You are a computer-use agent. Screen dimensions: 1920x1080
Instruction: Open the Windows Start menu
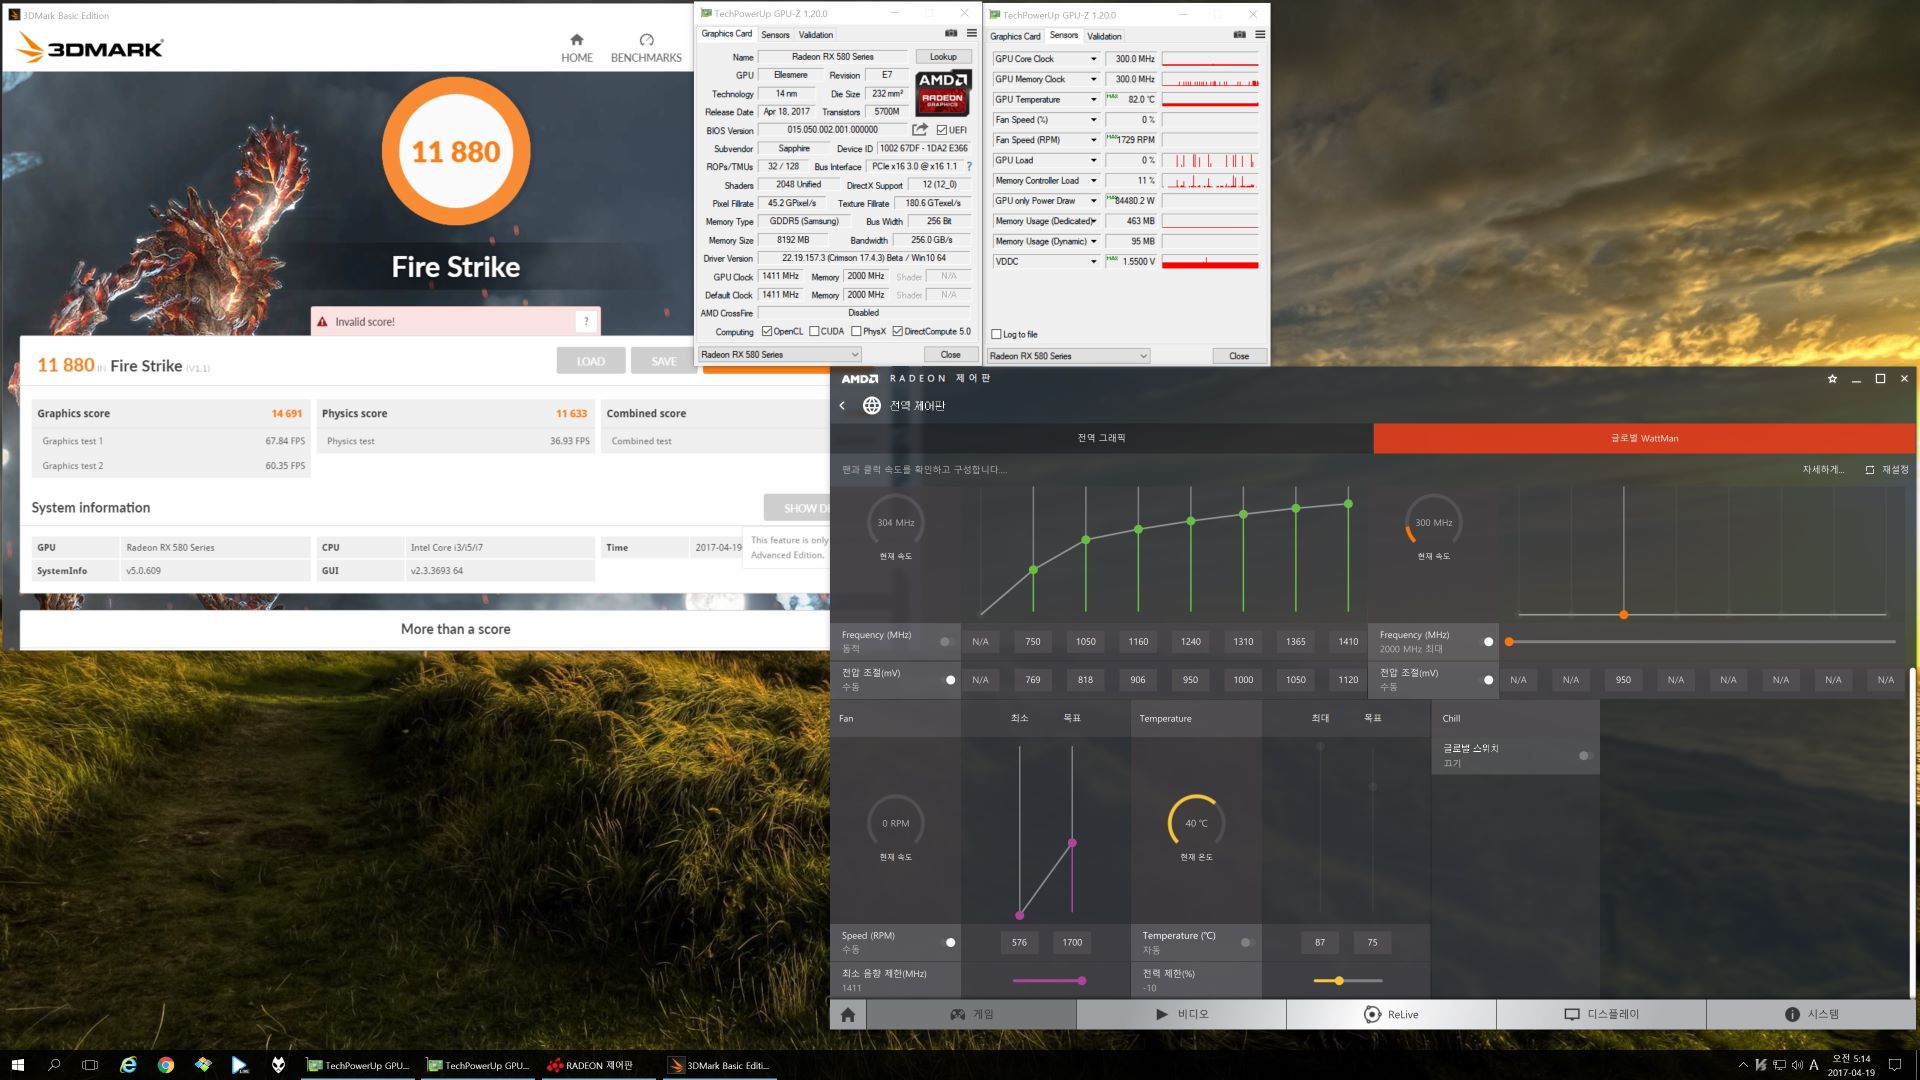(x=17, y=1065)
